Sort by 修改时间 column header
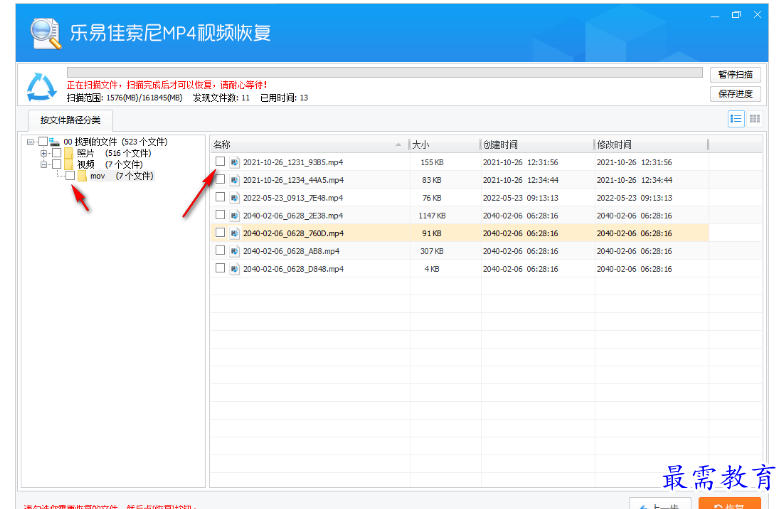This screenshot has width=784, height=509. point(652,144)
